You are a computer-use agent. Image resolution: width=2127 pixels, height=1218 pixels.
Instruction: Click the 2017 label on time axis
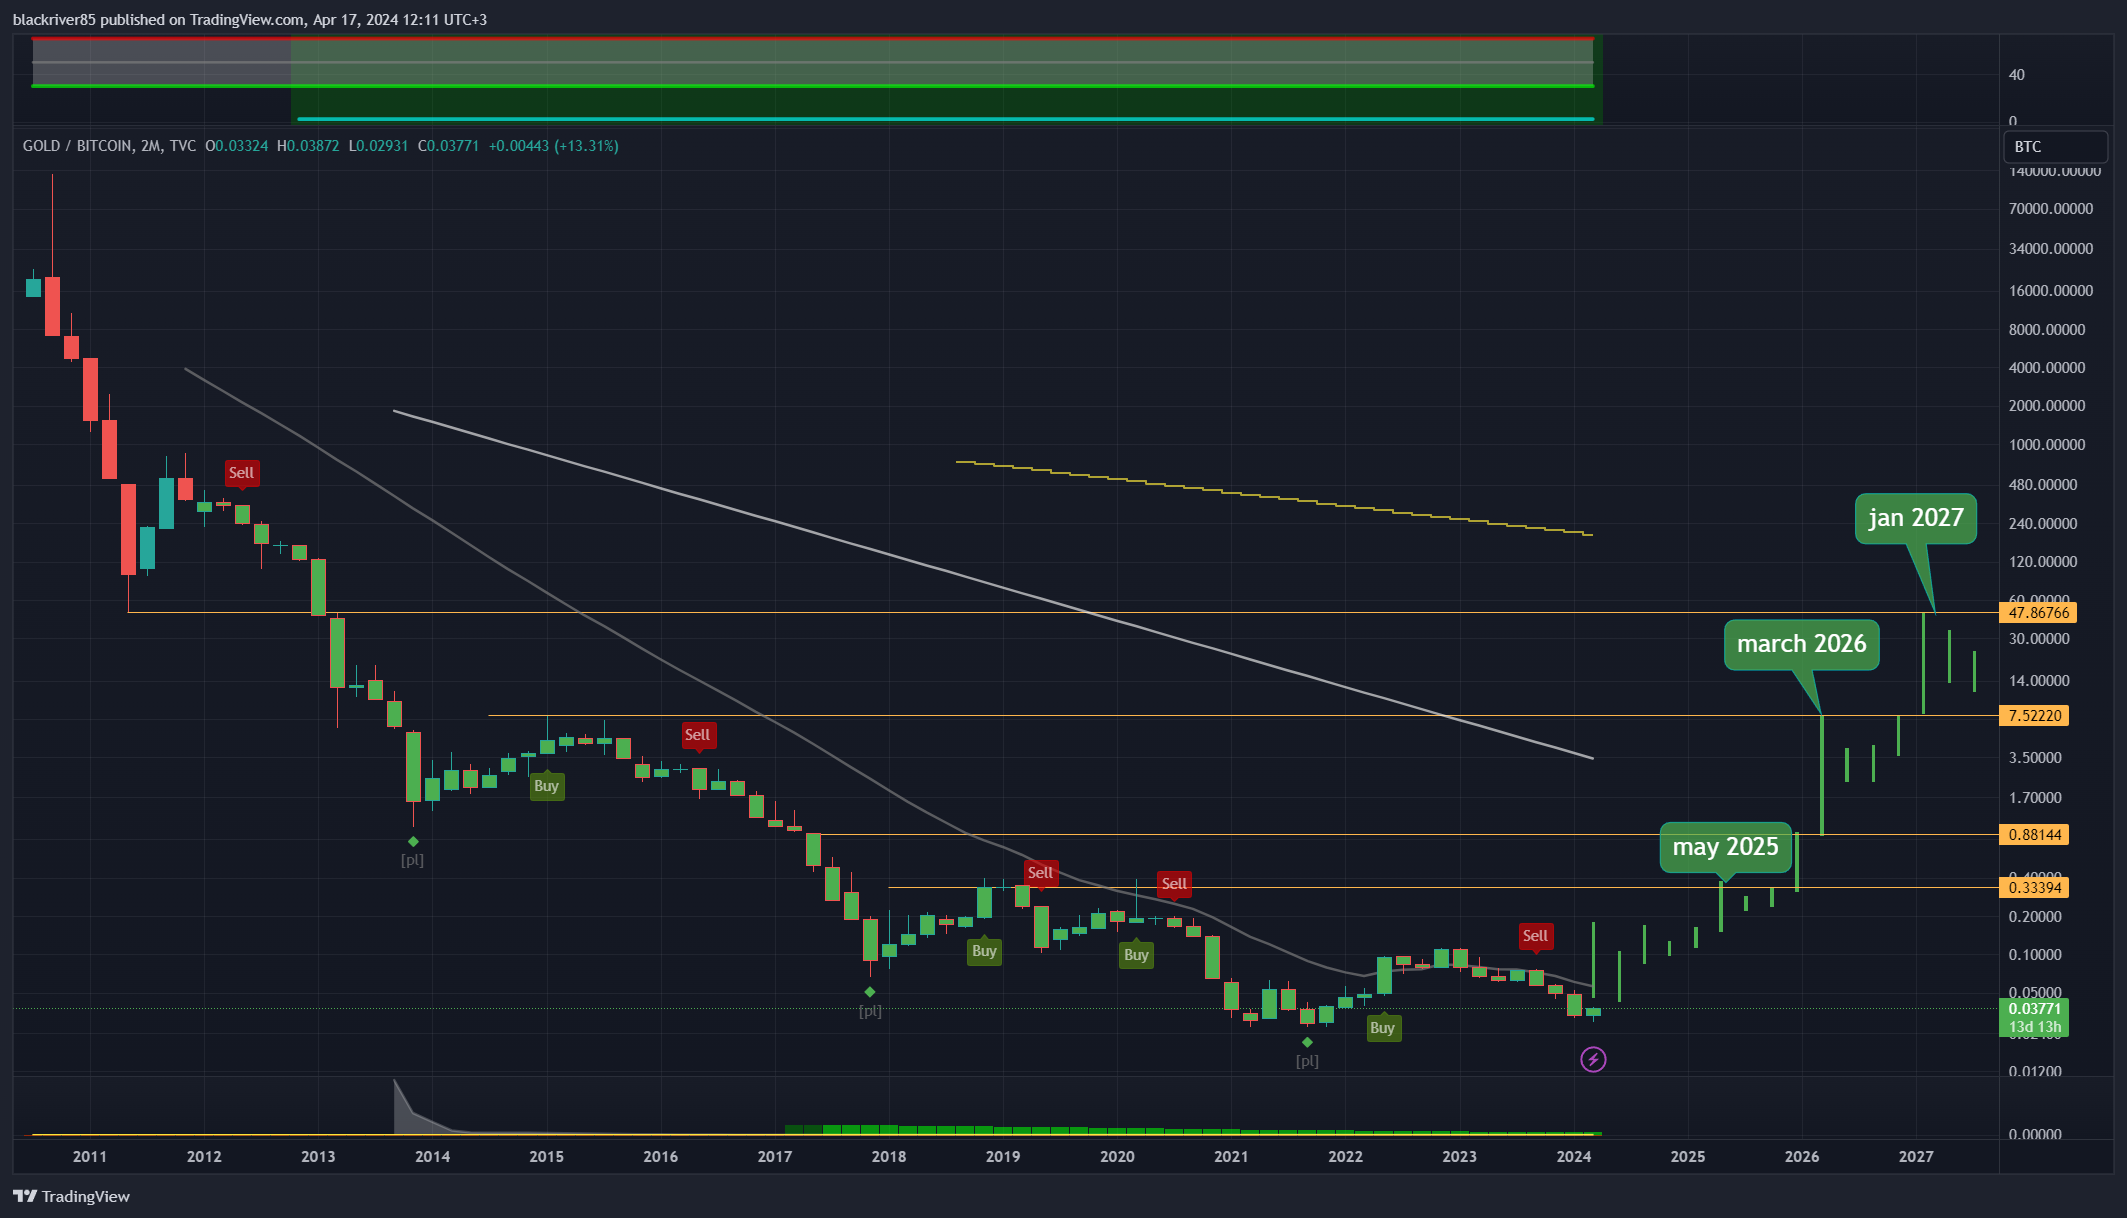[x=775, y=1157]
